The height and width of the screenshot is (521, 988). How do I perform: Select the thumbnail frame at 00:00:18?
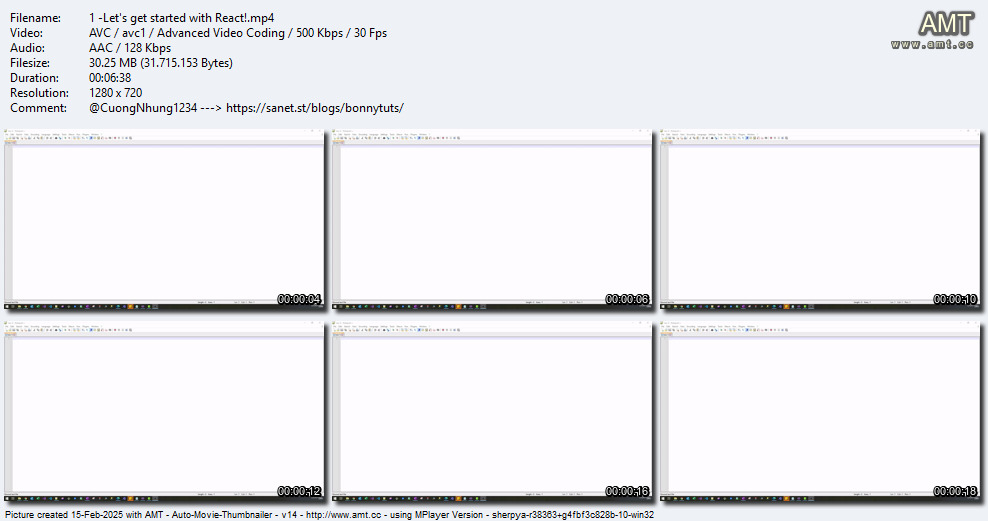coord(820,411)
